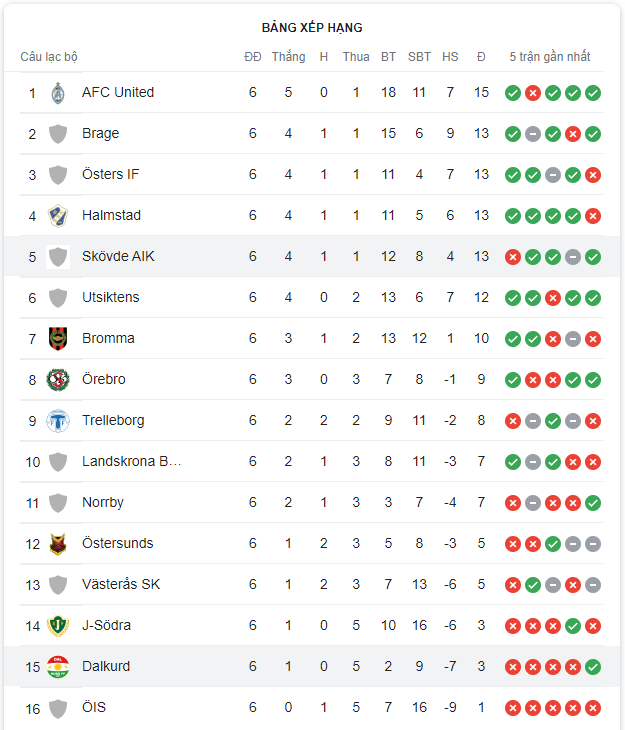This screenshot has height=730, width=625.
Task: Click the Thắng column header
Action: tap(288, 57)
